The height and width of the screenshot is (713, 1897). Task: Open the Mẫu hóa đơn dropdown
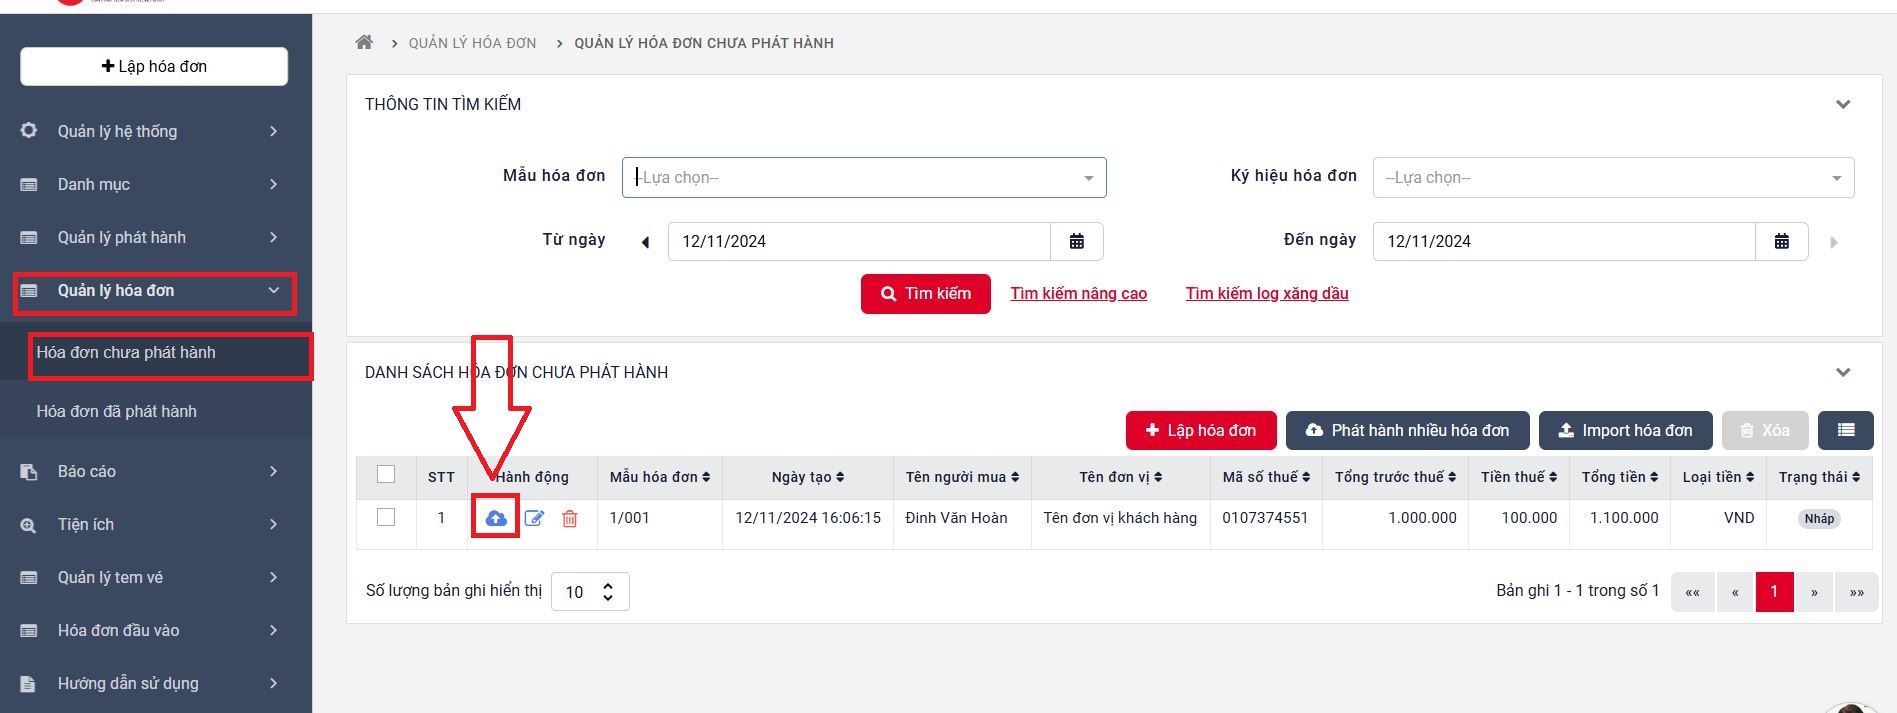(863, 177)
